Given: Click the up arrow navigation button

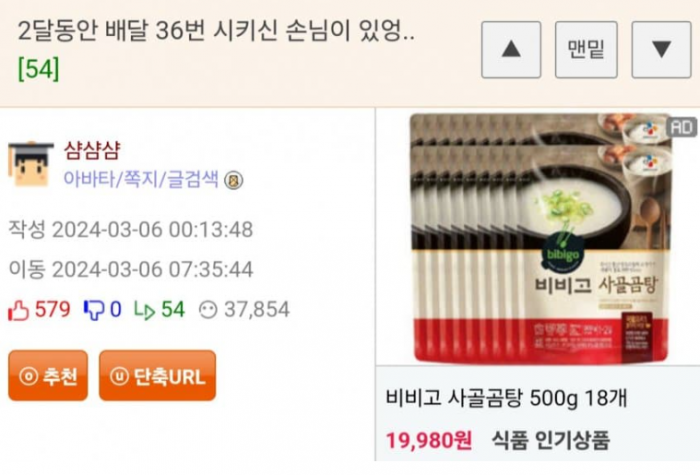Looking at the screenshot, I should [511, 50].
